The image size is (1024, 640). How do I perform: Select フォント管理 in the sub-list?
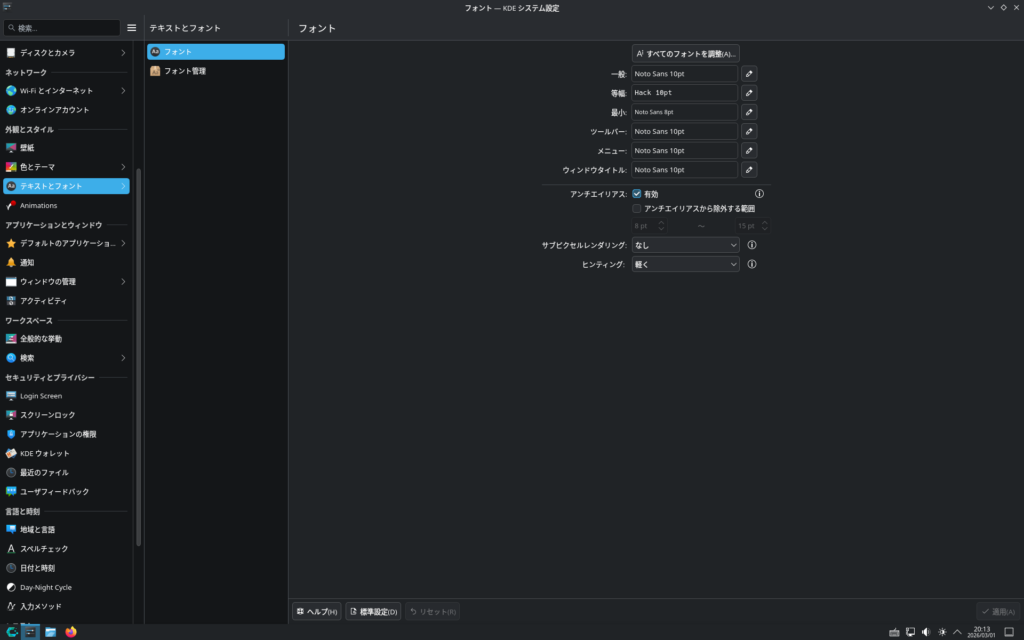click(x=185, y=71)
